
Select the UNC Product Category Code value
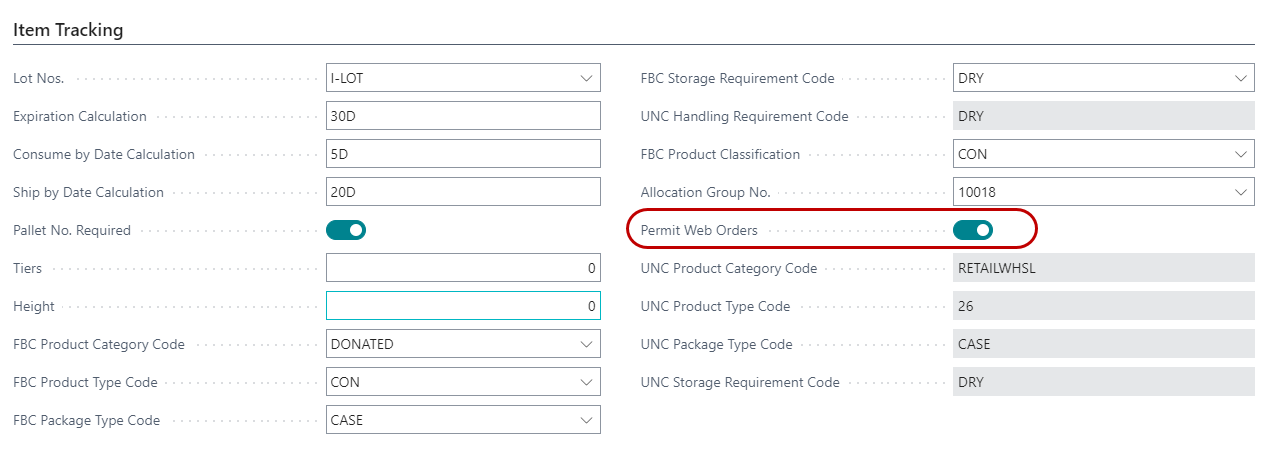(x=1103, y=268)
